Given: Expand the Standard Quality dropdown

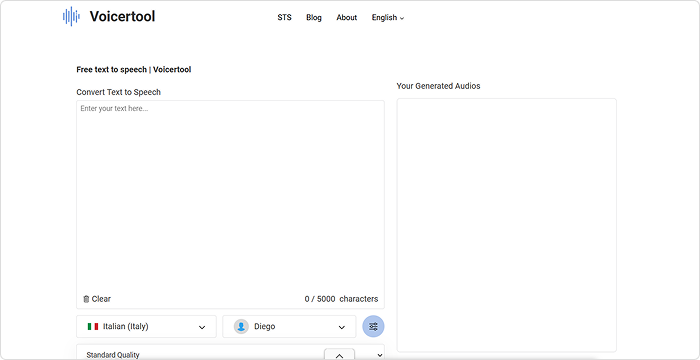Looking at the screenshot, I should (230, 352).
